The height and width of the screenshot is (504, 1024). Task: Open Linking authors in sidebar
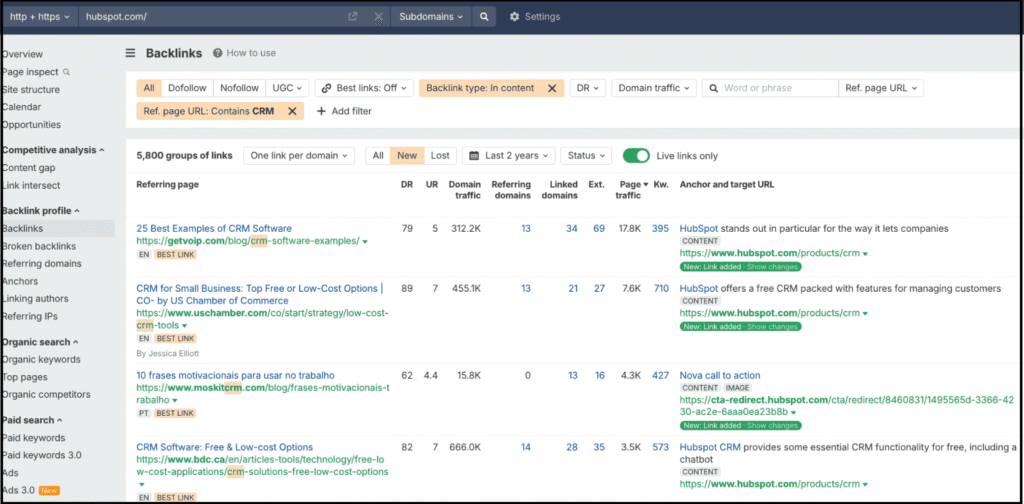coord(35,299)
